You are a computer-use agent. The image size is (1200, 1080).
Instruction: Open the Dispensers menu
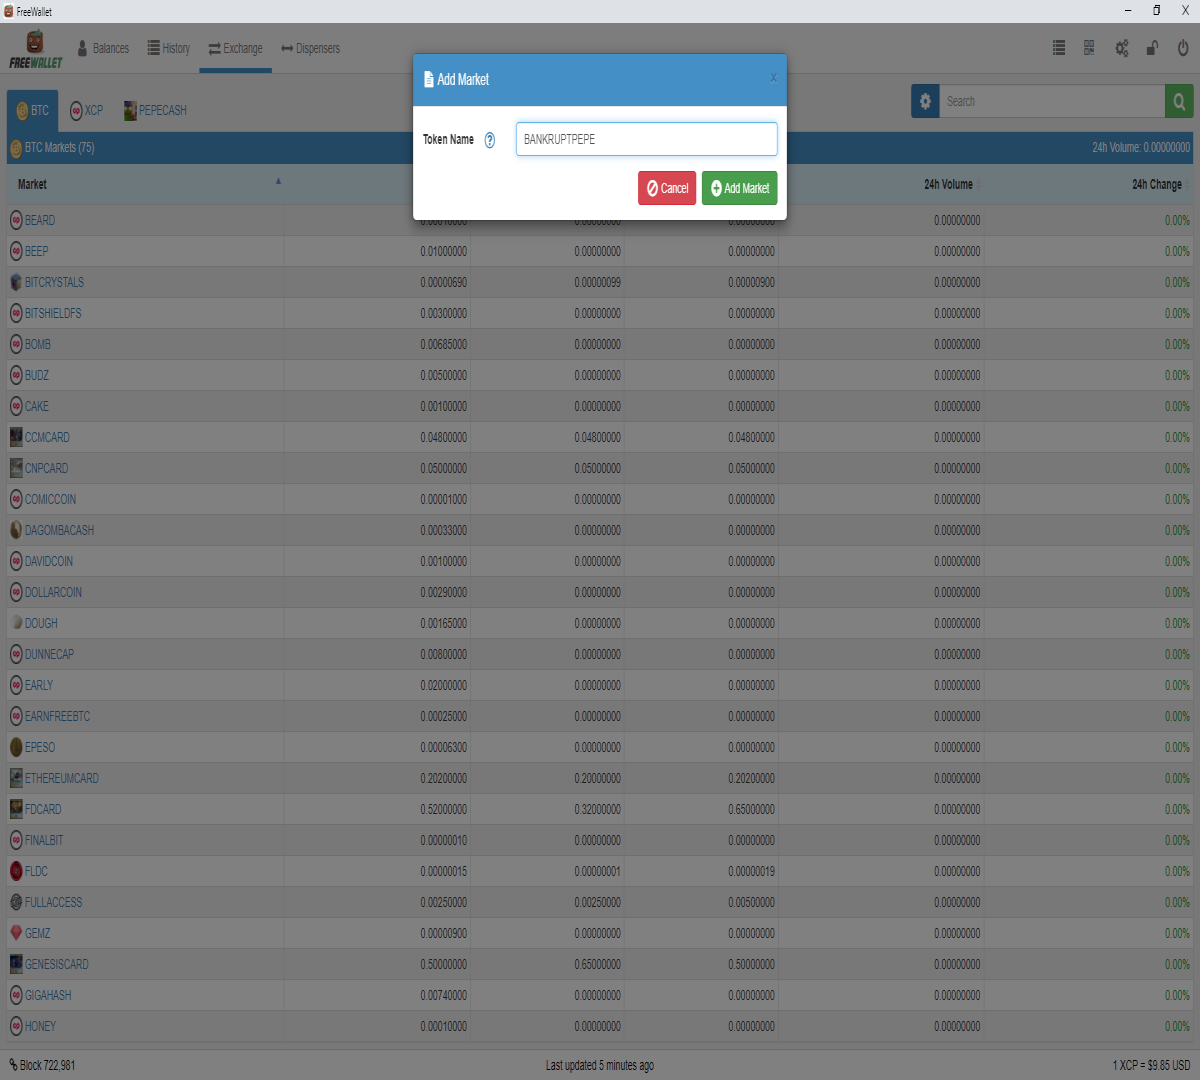coord(311,48)
